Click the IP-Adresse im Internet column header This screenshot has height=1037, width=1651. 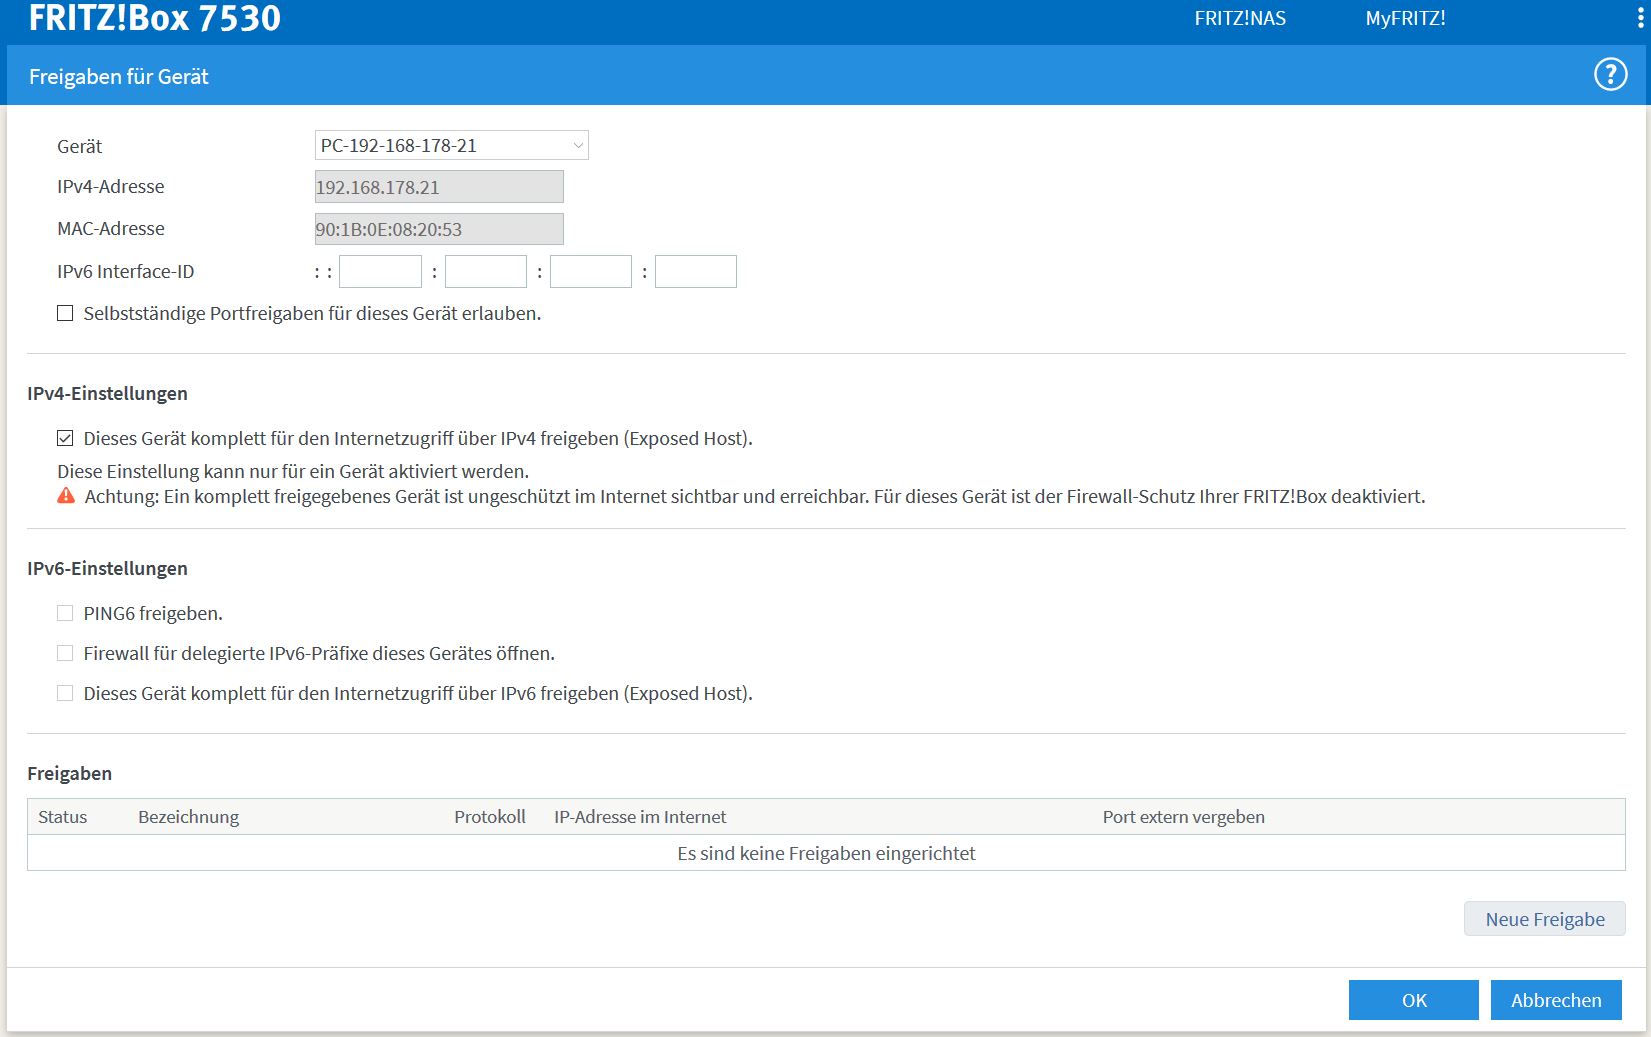tap(640, 817)
